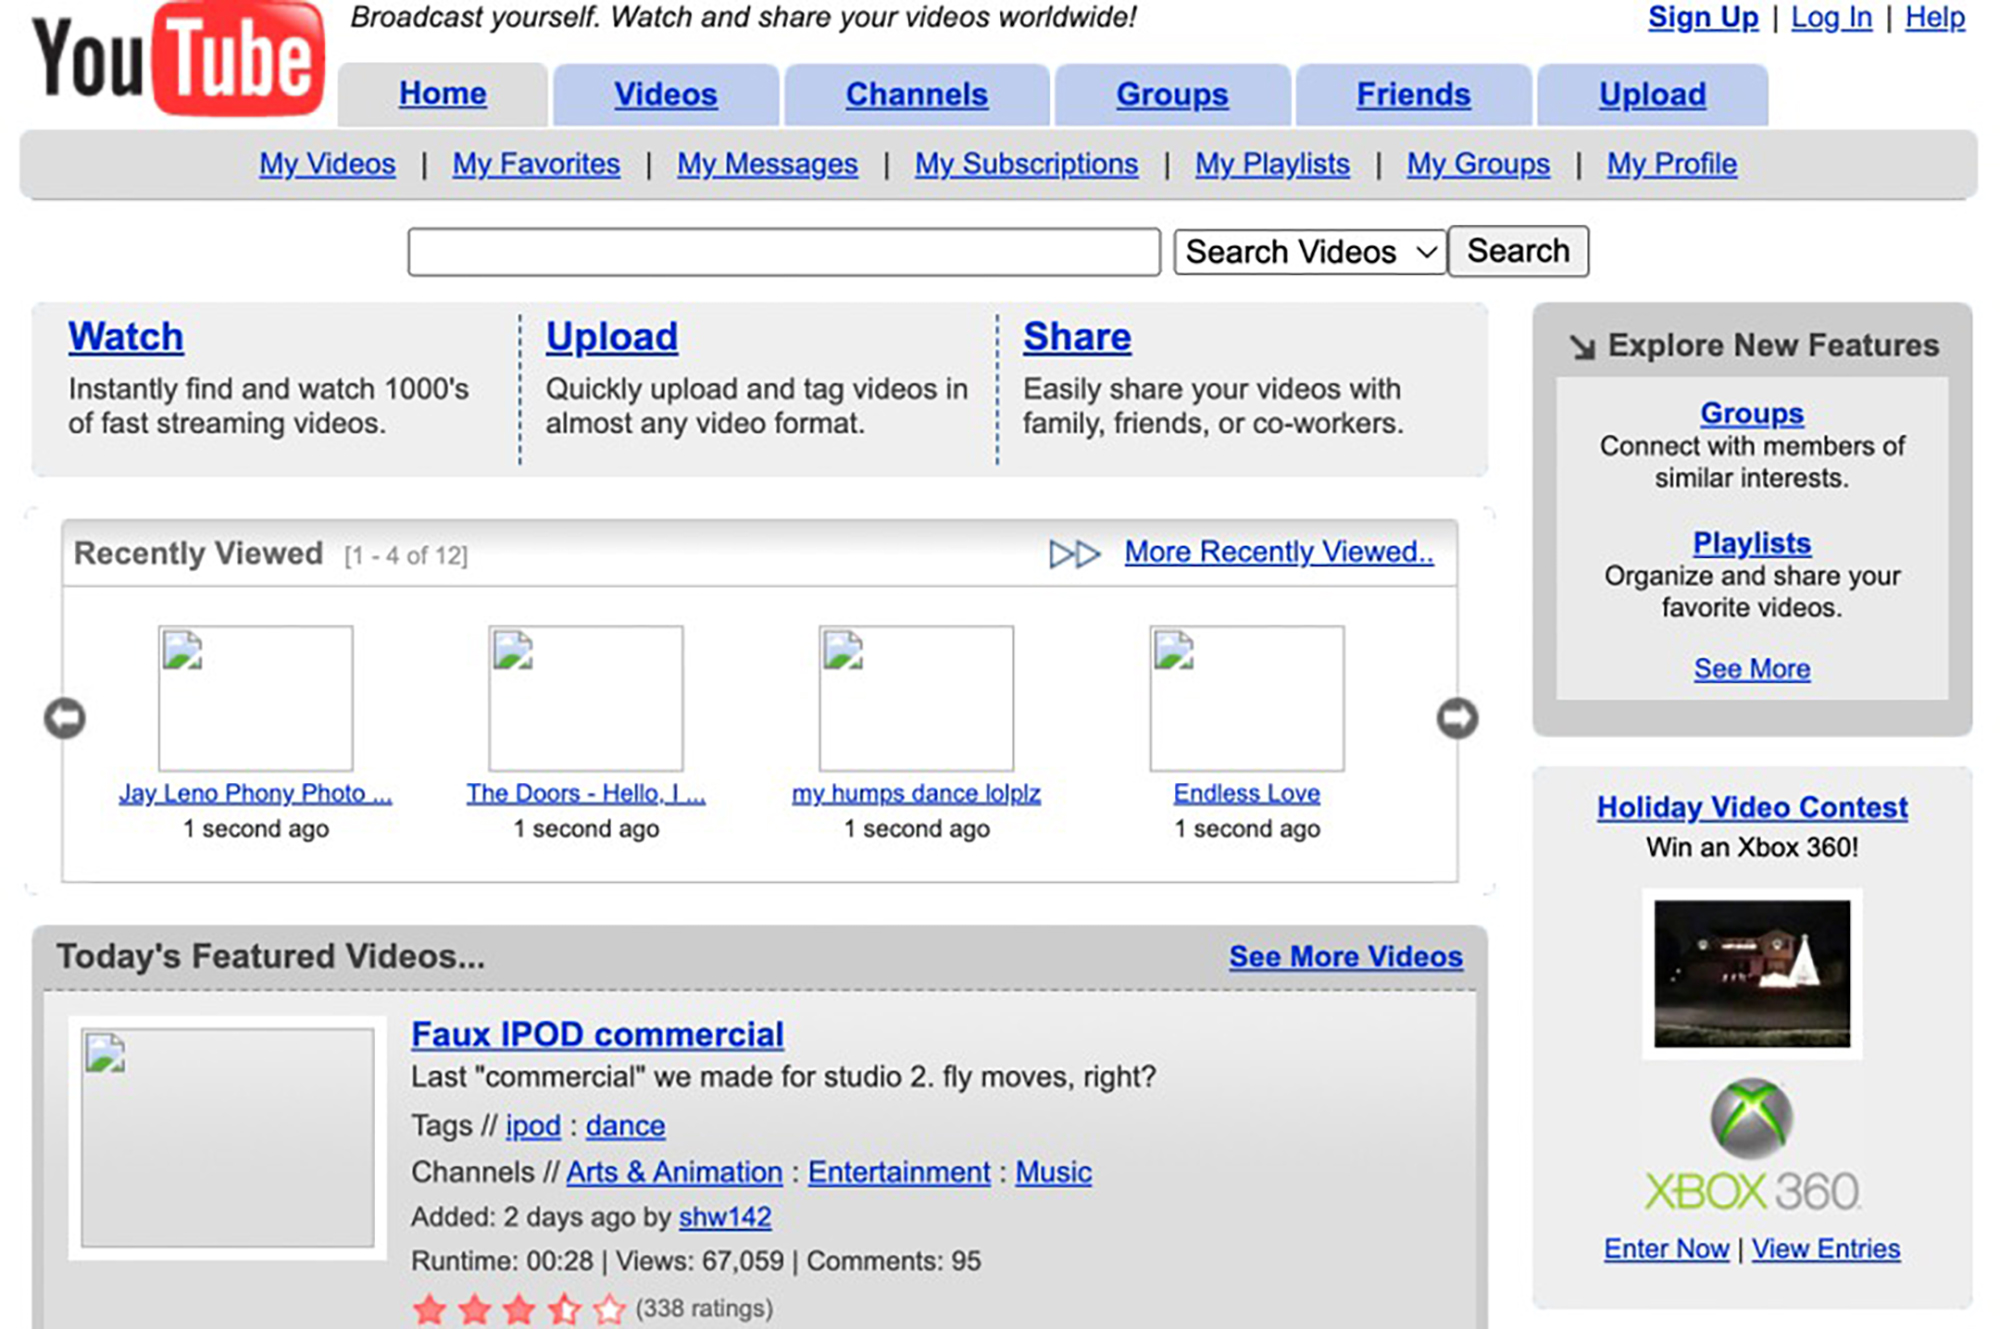Image resolution: width=2000 pixels, height=1329 pixels.
Task: Click the Share heading link
Action: (x=1077, y=337)
